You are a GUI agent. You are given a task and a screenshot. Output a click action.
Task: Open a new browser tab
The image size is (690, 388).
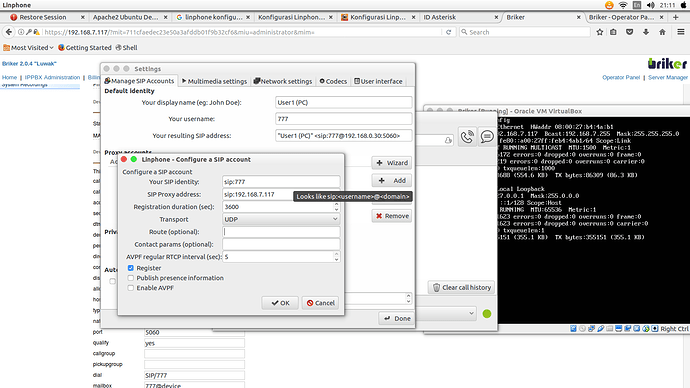[675, 17]
